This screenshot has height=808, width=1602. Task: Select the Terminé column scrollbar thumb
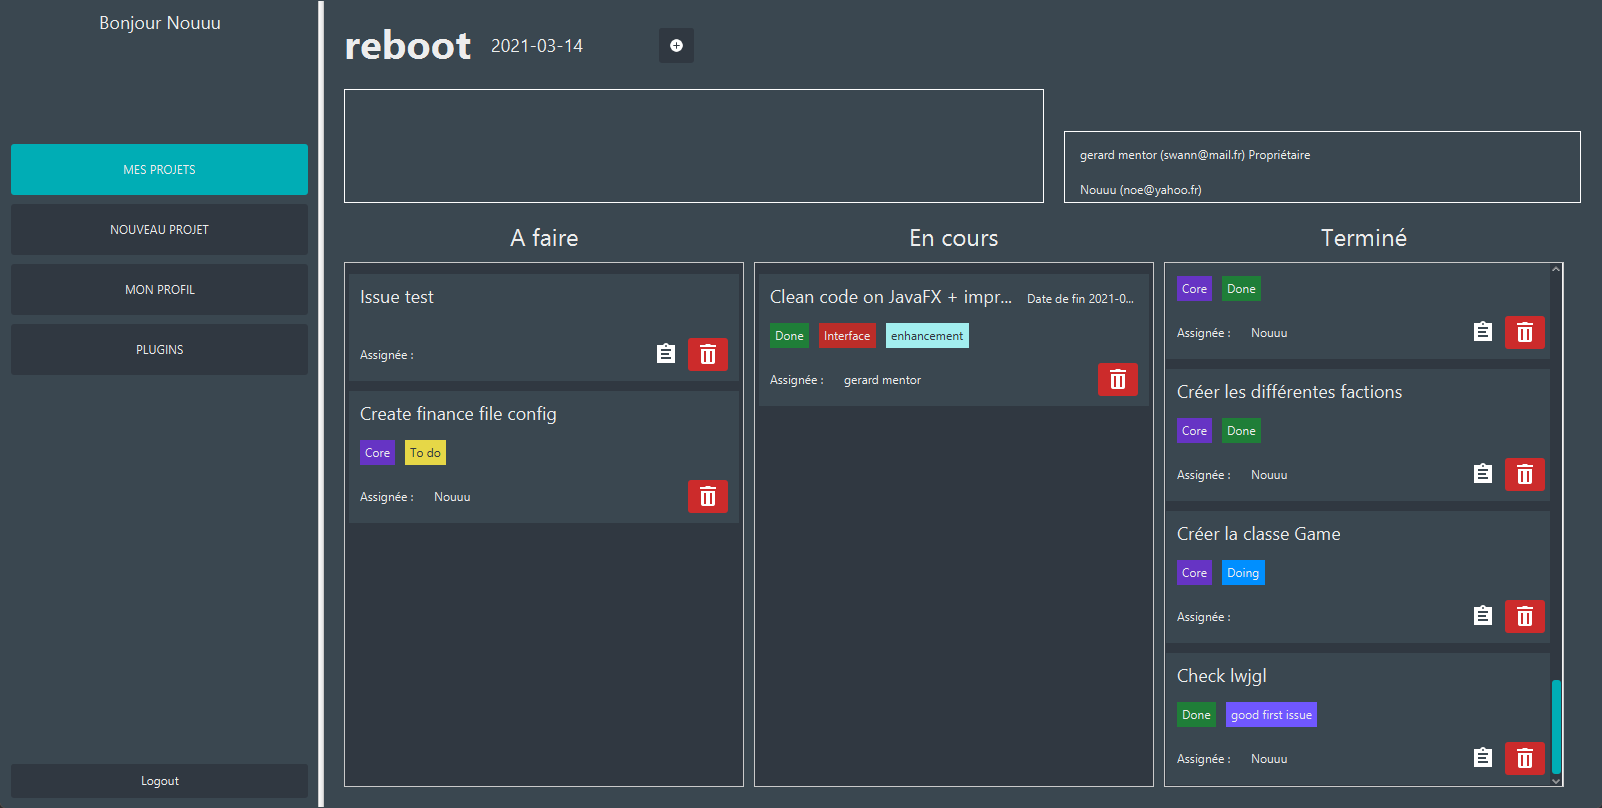pos(1556,727)
